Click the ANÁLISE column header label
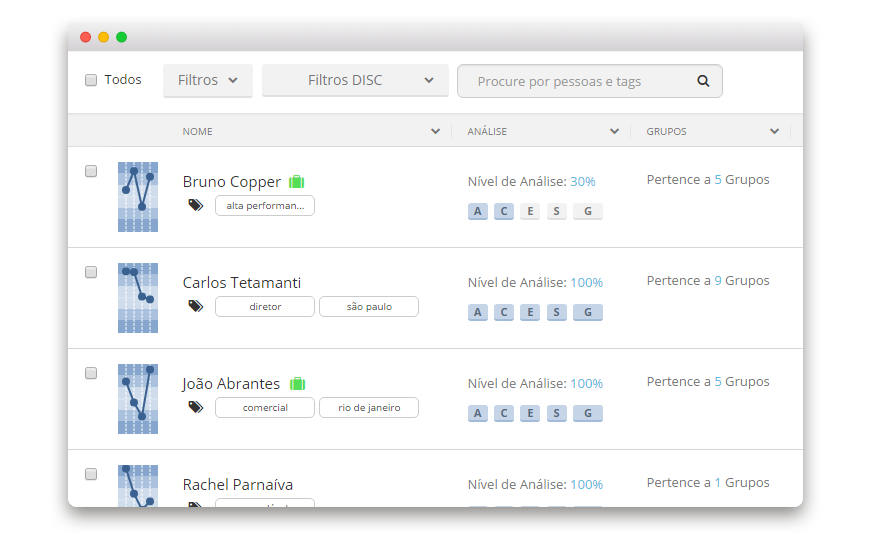 [x=487, y=132]
